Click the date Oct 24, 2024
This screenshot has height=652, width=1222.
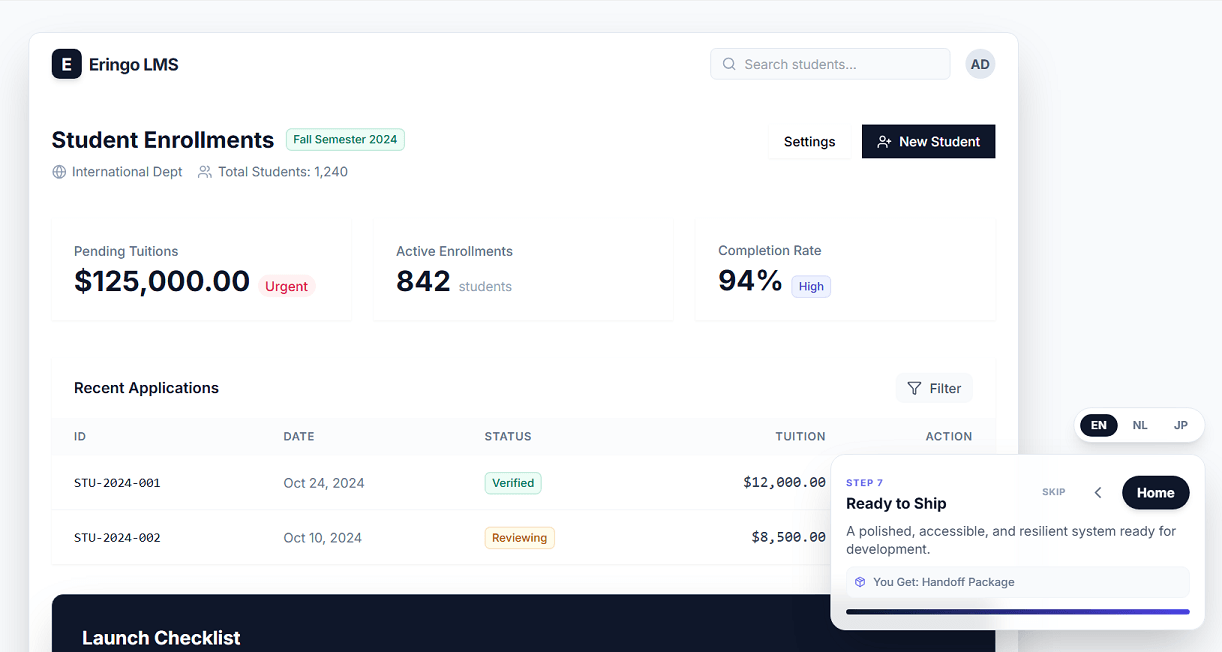(324, 483)
